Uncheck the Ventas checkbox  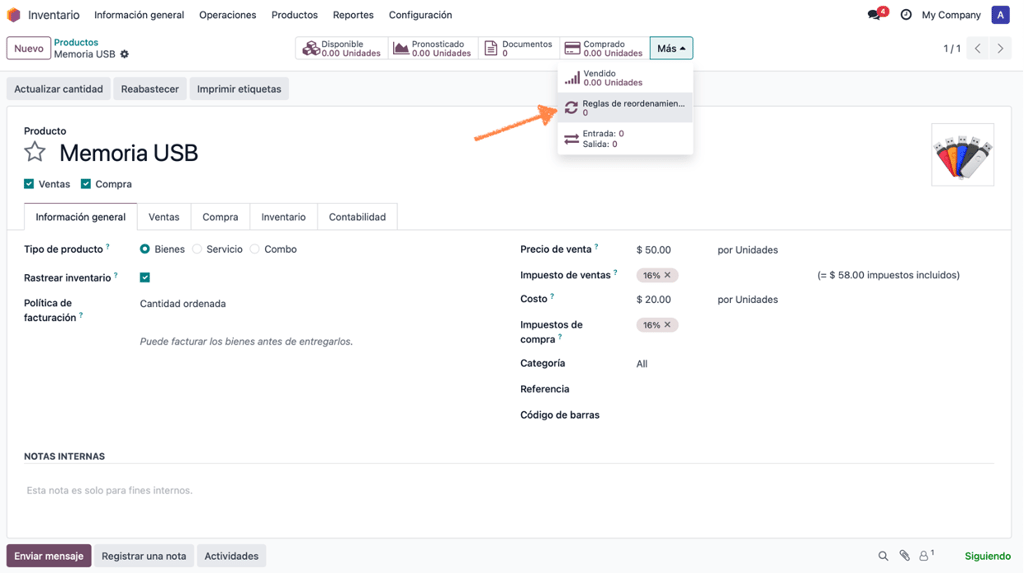29,184
